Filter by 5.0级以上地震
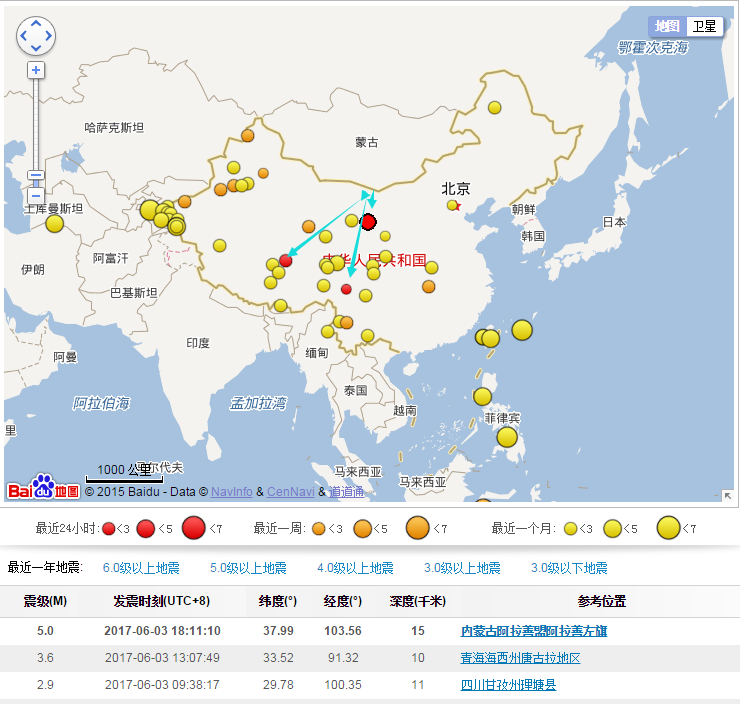This screenshot has width=740, height=704. [x=248, y=568]
